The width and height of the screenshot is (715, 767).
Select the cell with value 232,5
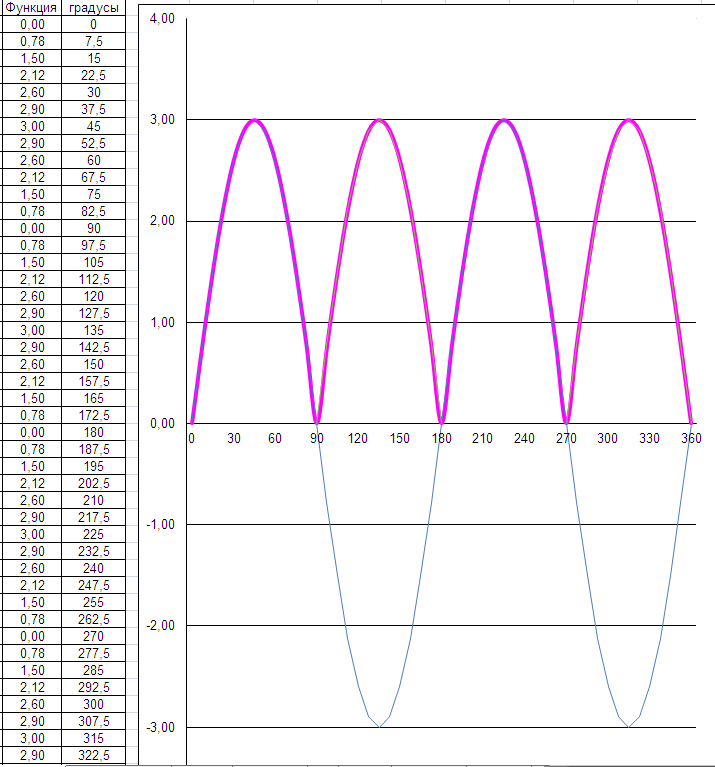pyautogui.click(x=93, y=551)
